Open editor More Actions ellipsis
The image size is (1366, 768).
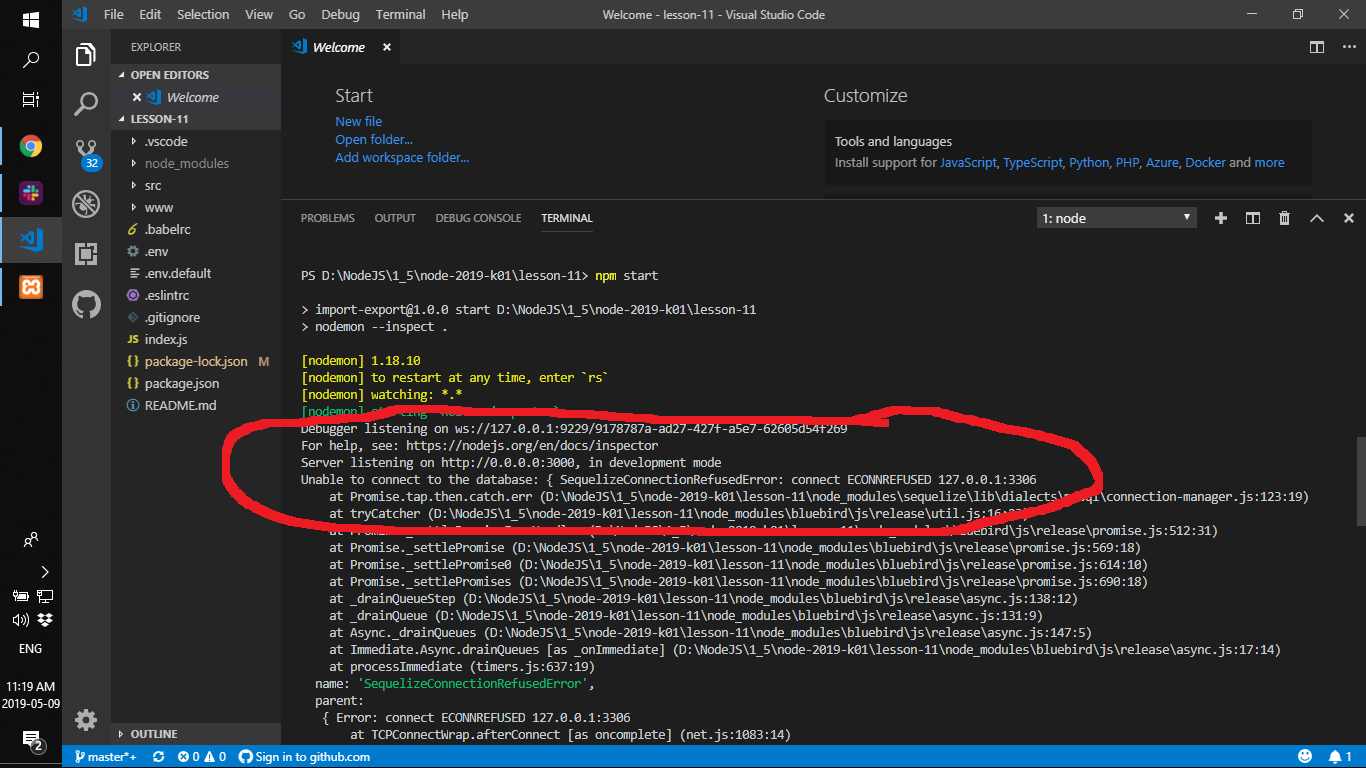pos(1347,47)
